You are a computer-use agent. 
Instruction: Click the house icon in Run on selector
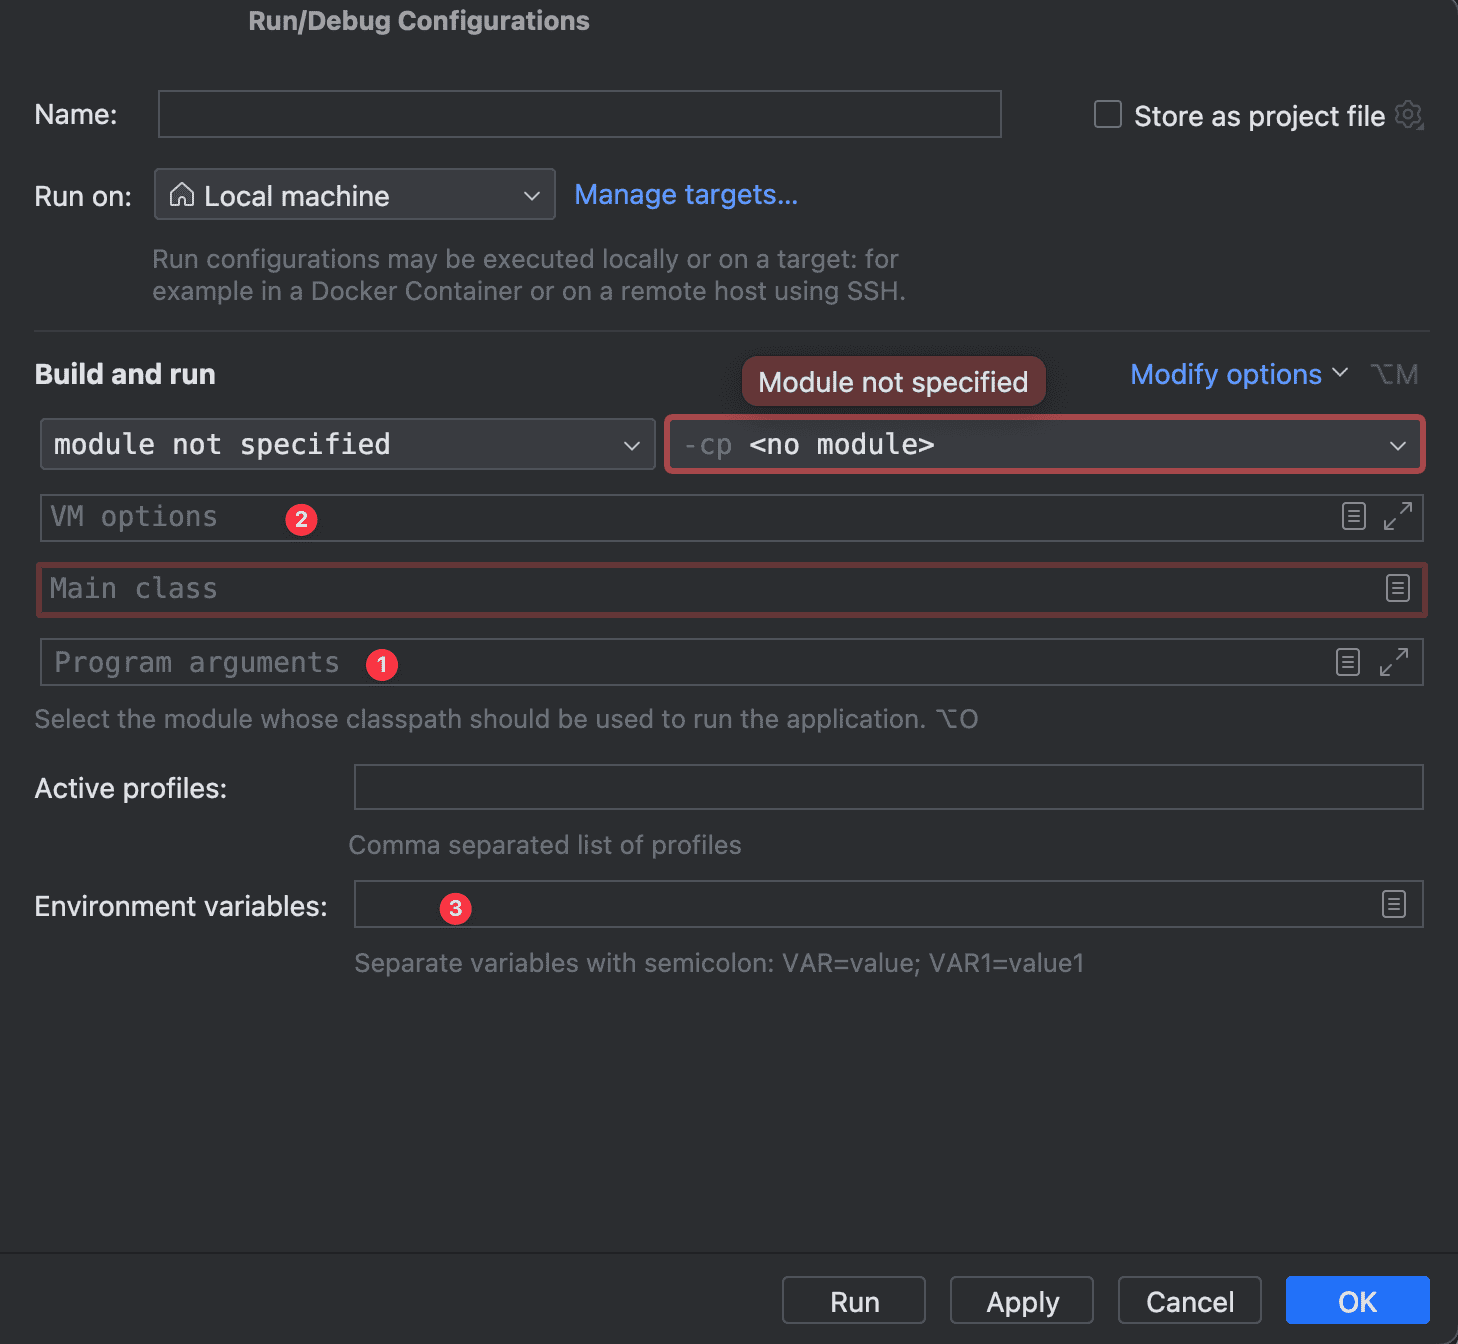pyautogui.click(x=182, y=195)
